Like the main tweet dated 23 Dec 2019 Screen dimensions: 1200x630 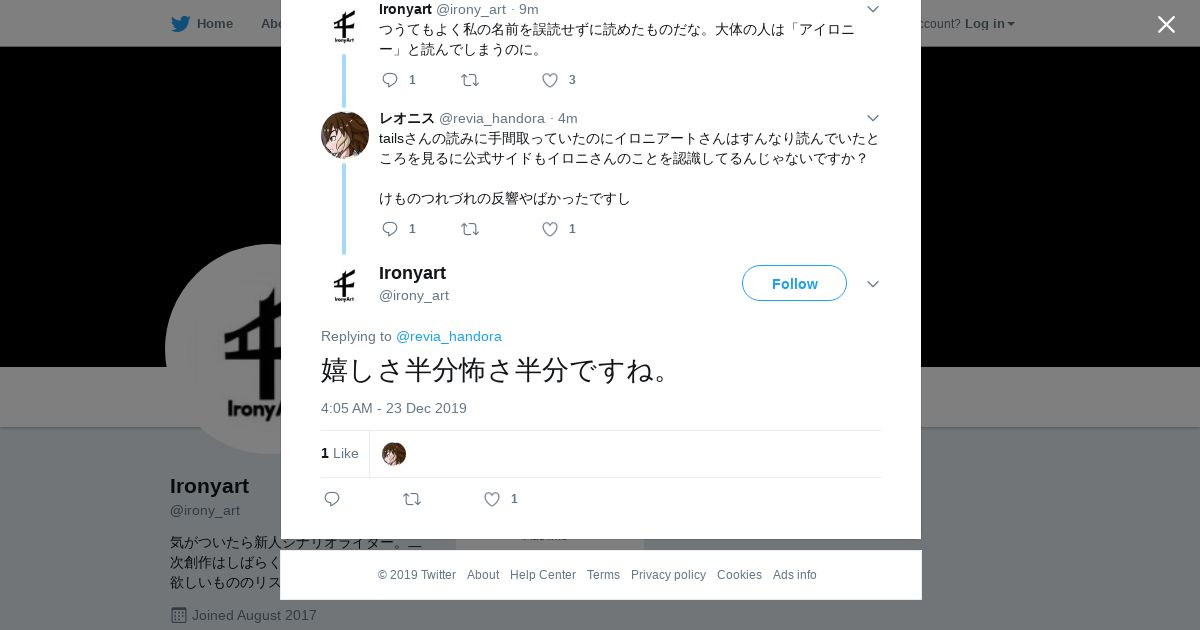coord(492,499)
